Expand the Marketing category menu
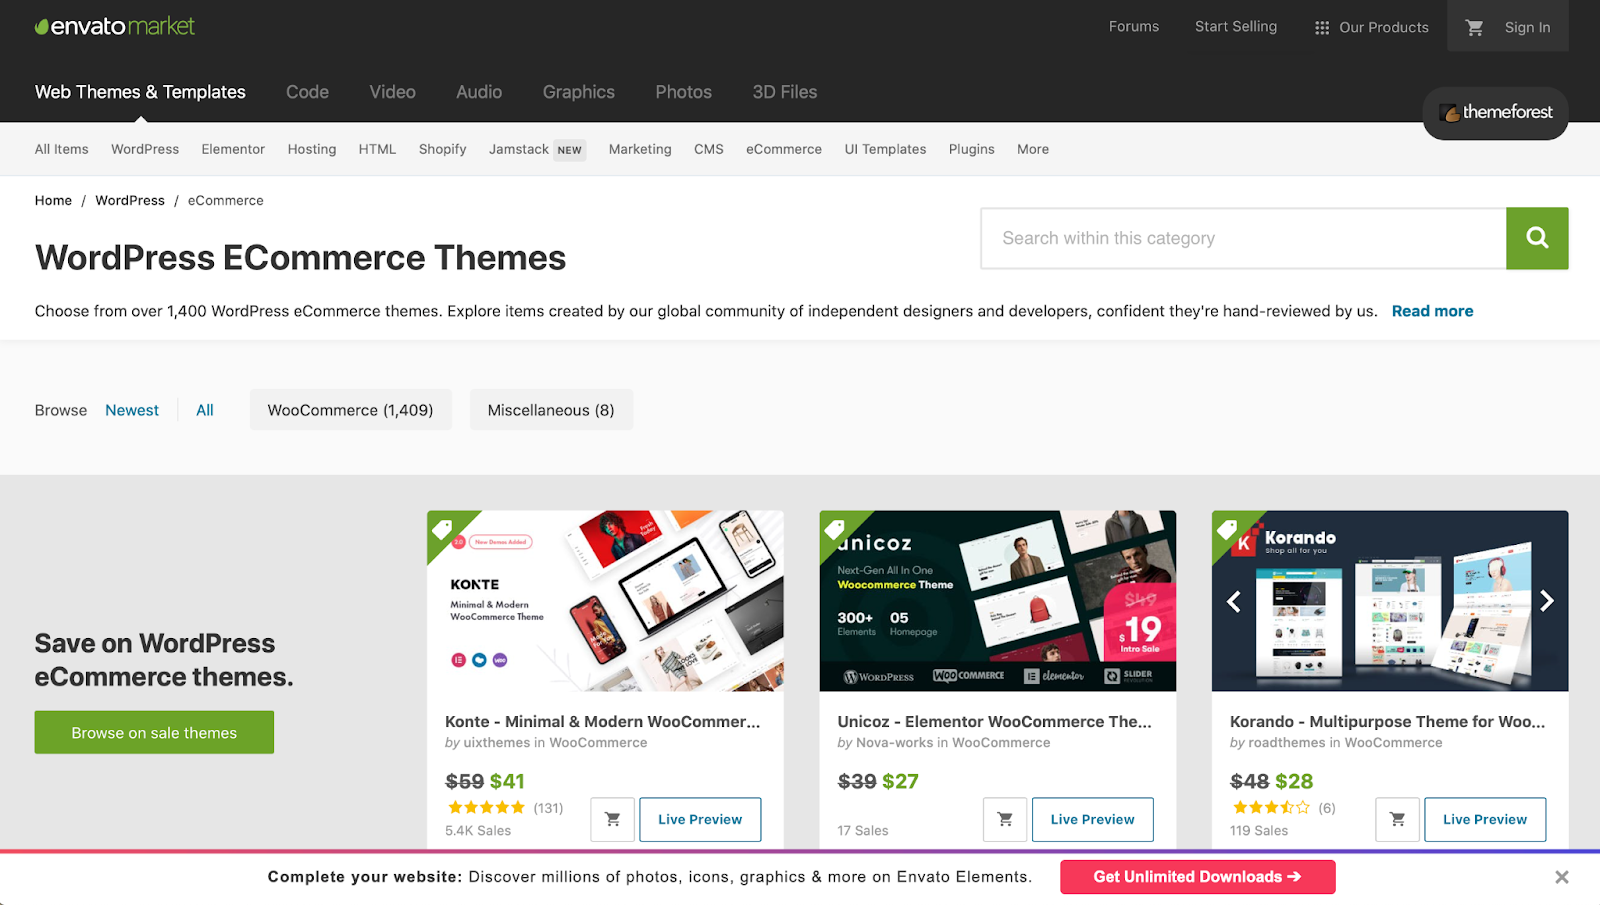Screen dimensions: 1600x905 click(x=640, y=149)
